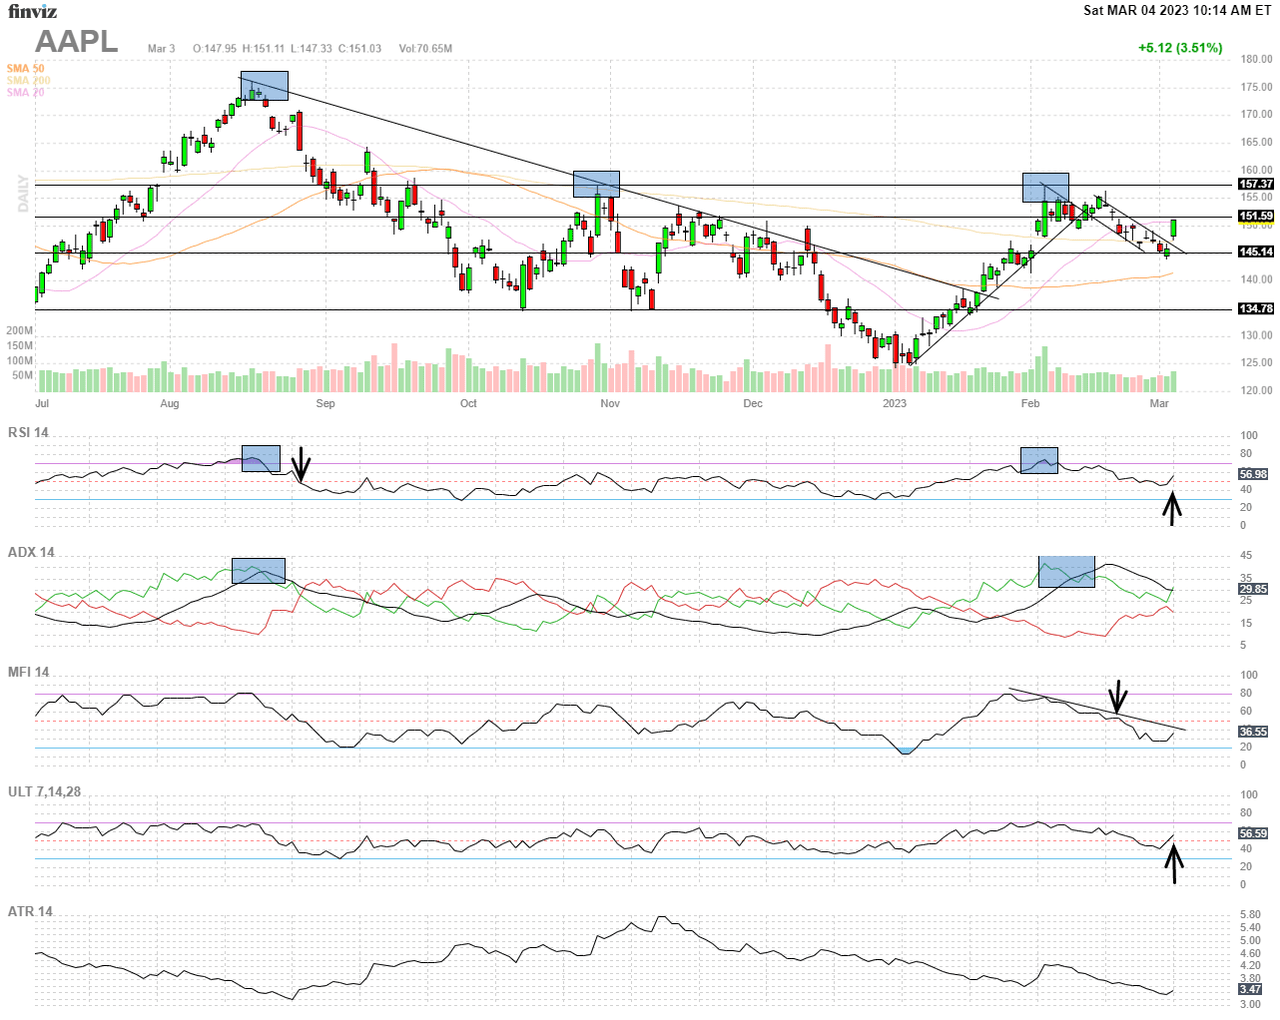The image size is (1280, 1020).
Task: Click the 134.78 price level tag
Action: [1256, 309]
